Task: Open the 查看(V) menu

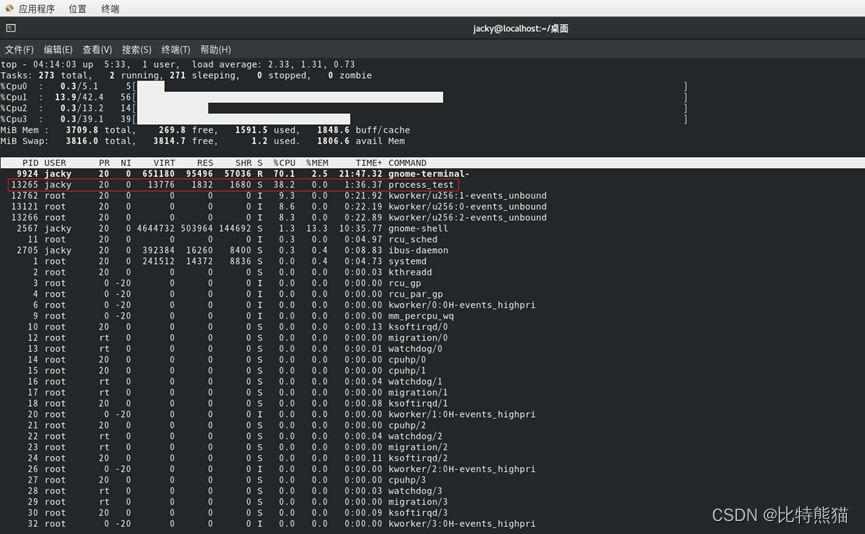Action: click(97, 49)
